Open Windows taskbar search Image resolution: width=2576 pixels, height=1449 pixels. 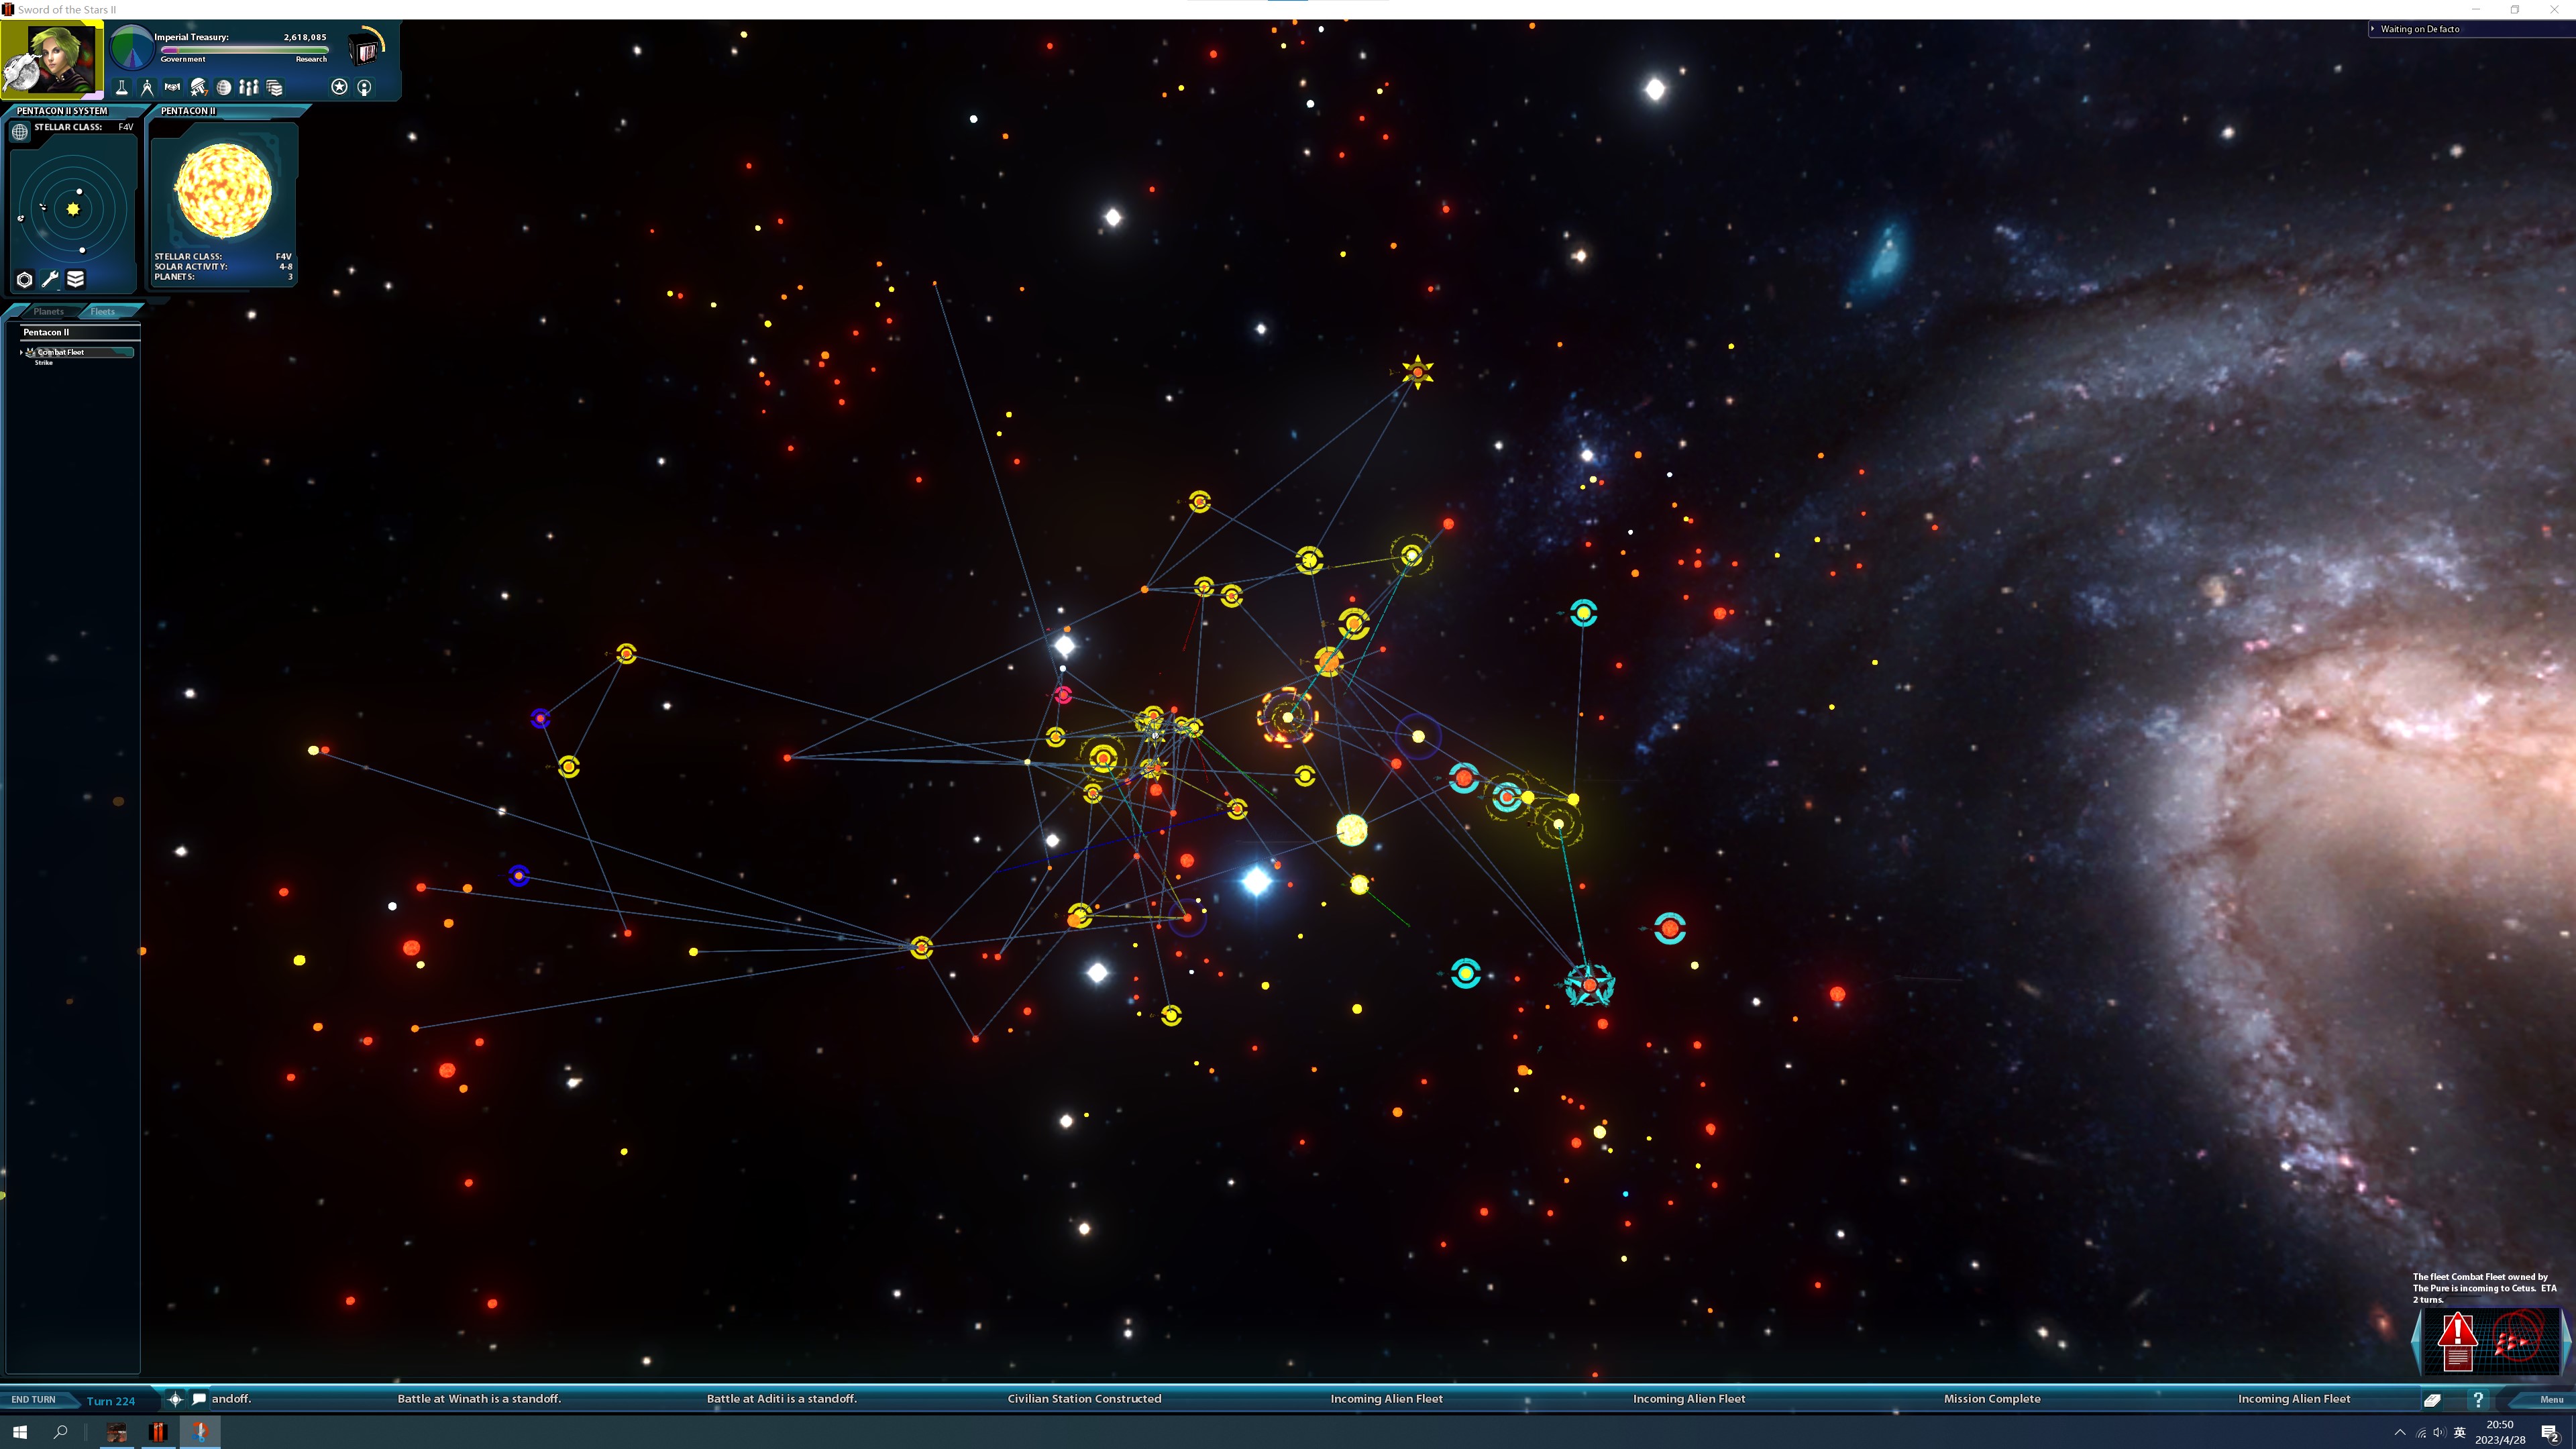[x=60, y=1431]
